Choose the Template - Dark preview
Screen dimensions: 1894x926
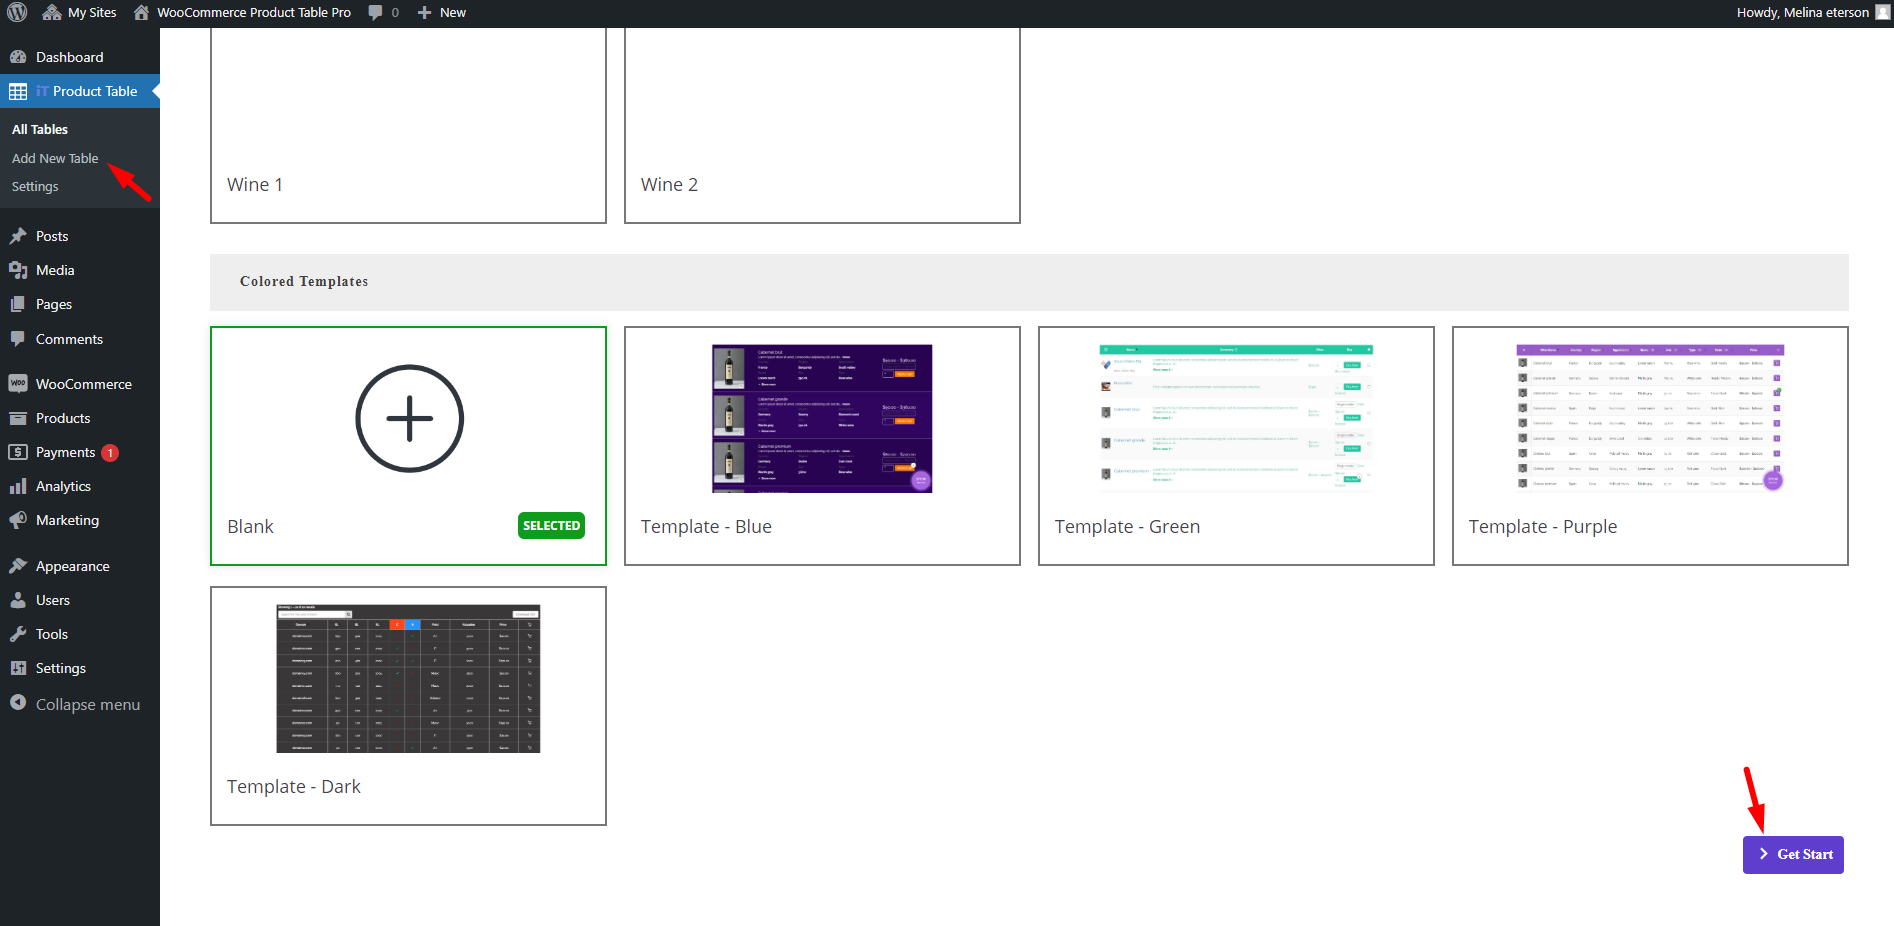(408, 679)
